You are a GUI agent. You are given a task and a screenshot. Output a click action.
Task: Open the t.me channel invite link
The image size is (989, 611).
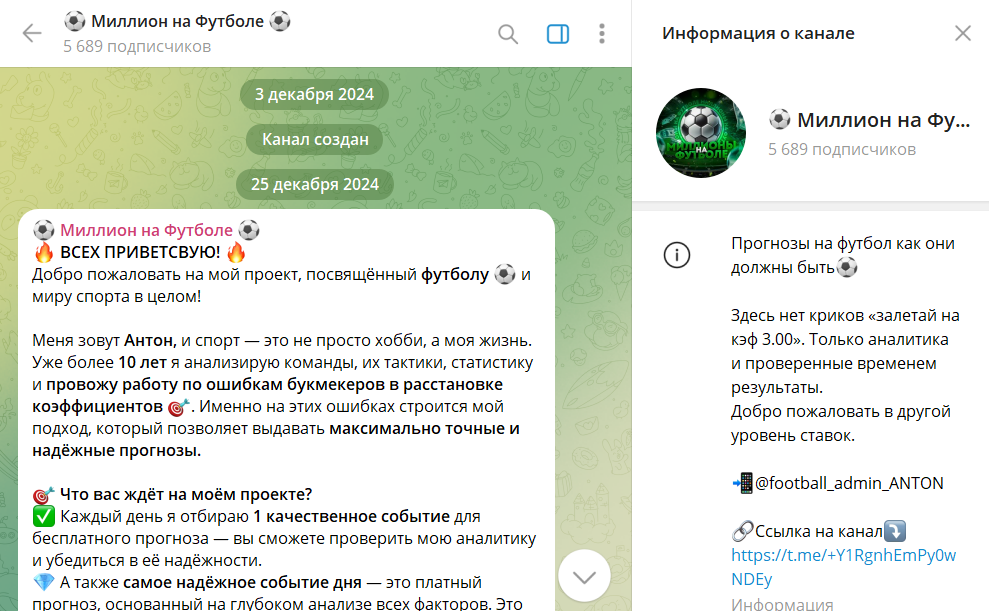pyautogui.click(x=843, y=567)
